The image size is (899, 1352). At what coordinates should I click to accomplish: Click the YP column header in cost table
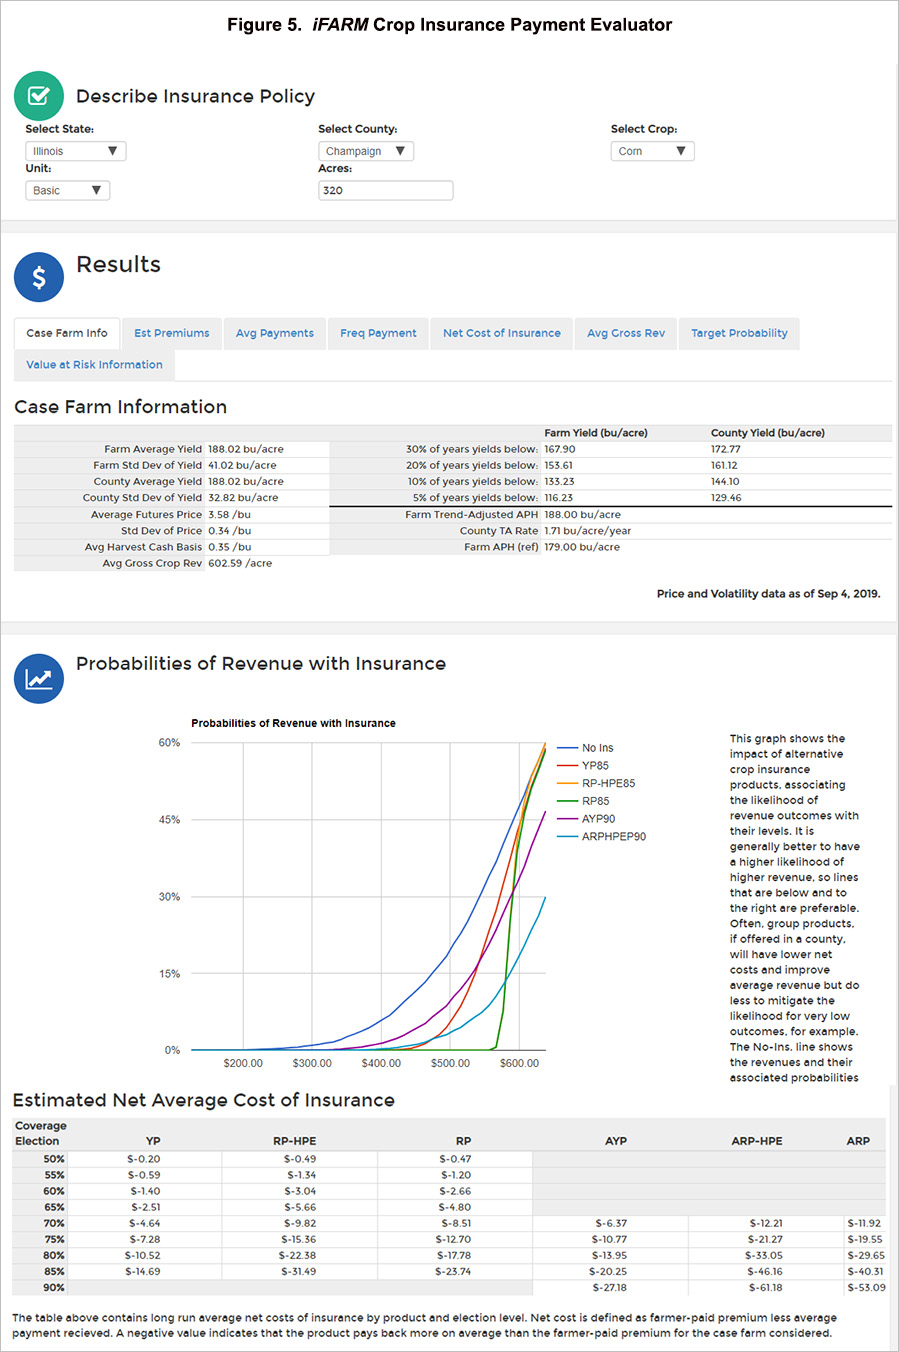(x=153, y=1141)
